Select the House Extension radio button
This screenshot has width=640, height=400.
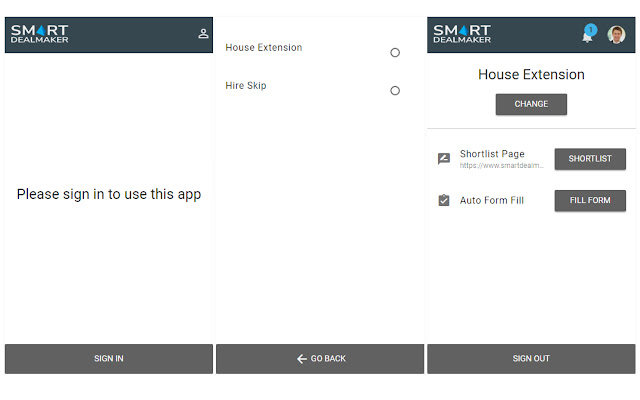(x=395, y=52)
